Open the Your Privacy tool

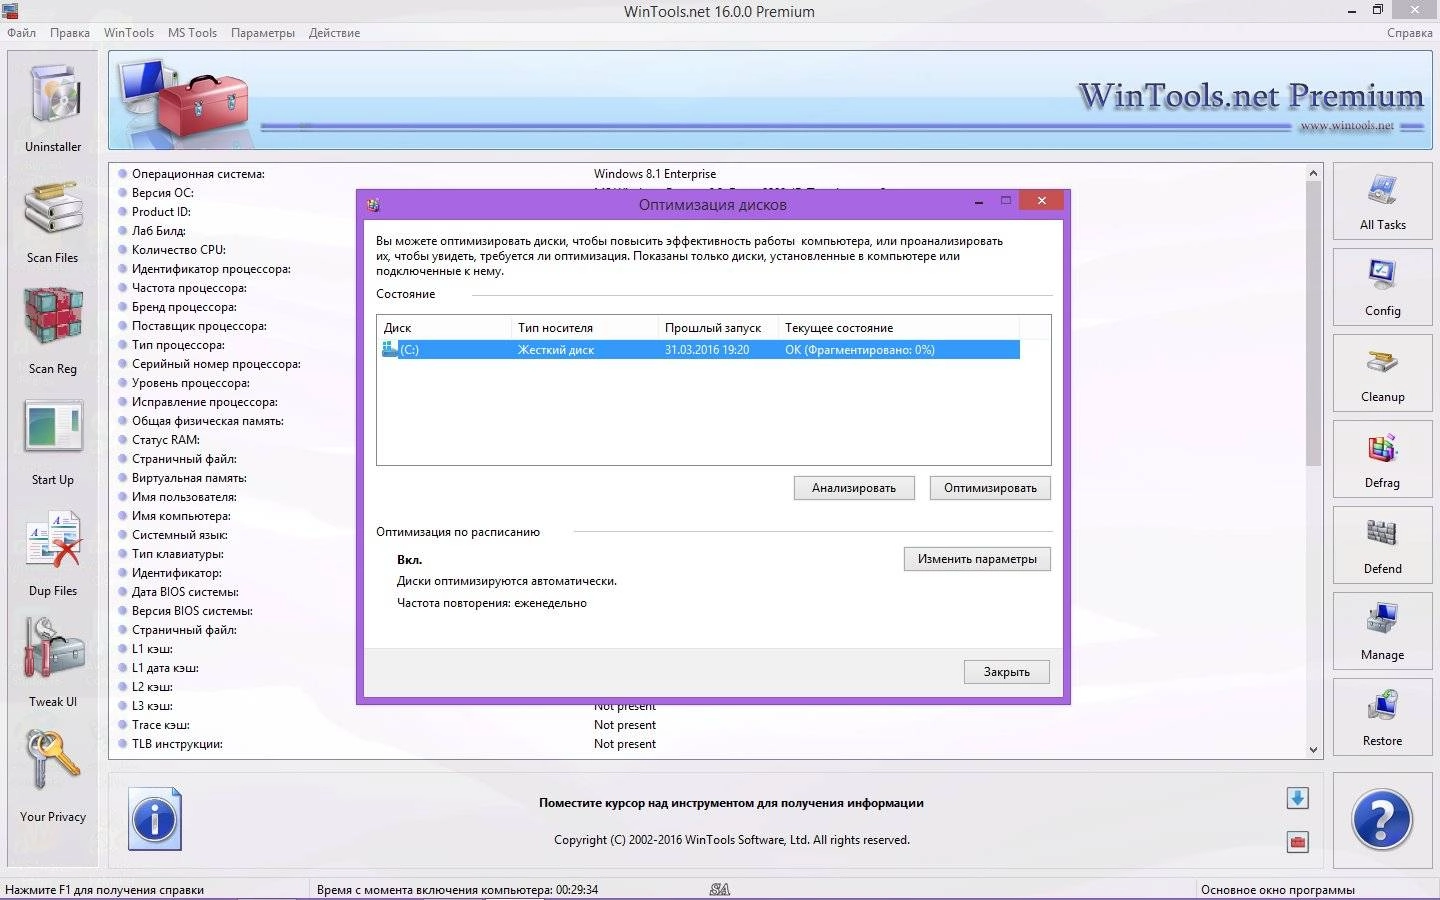click(x=53, y=776)
